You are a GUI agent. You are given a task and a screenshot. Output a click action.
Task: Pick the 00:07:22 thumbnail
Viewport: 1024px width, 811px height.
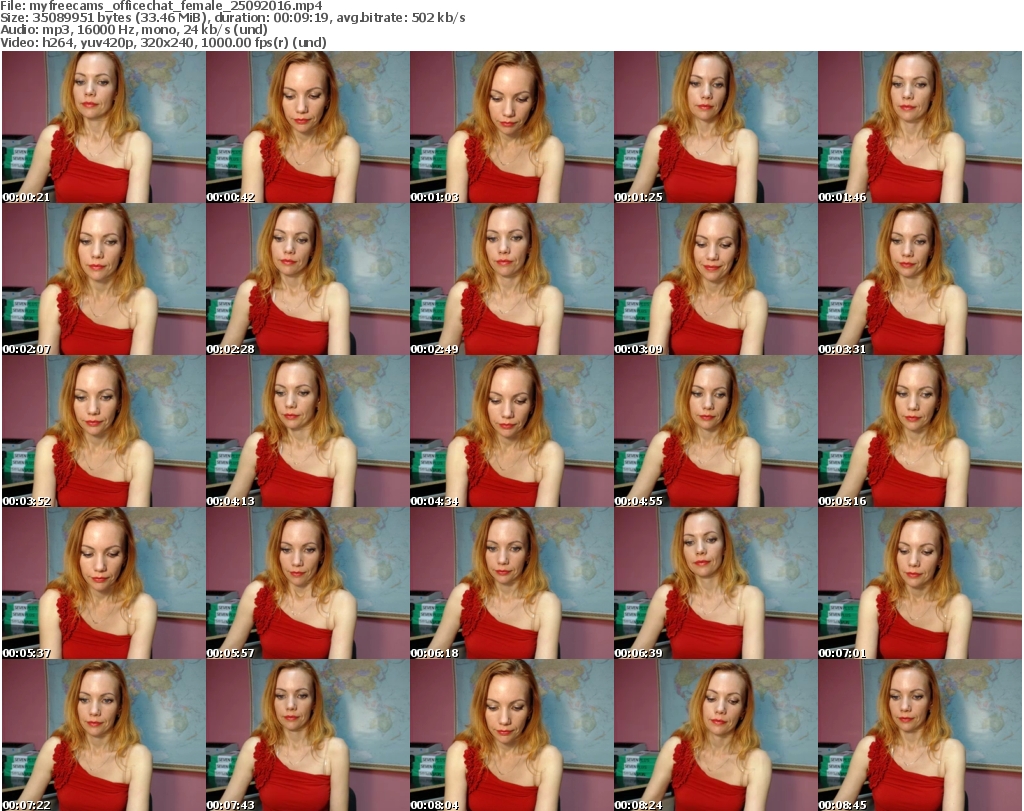coord(103,735)
